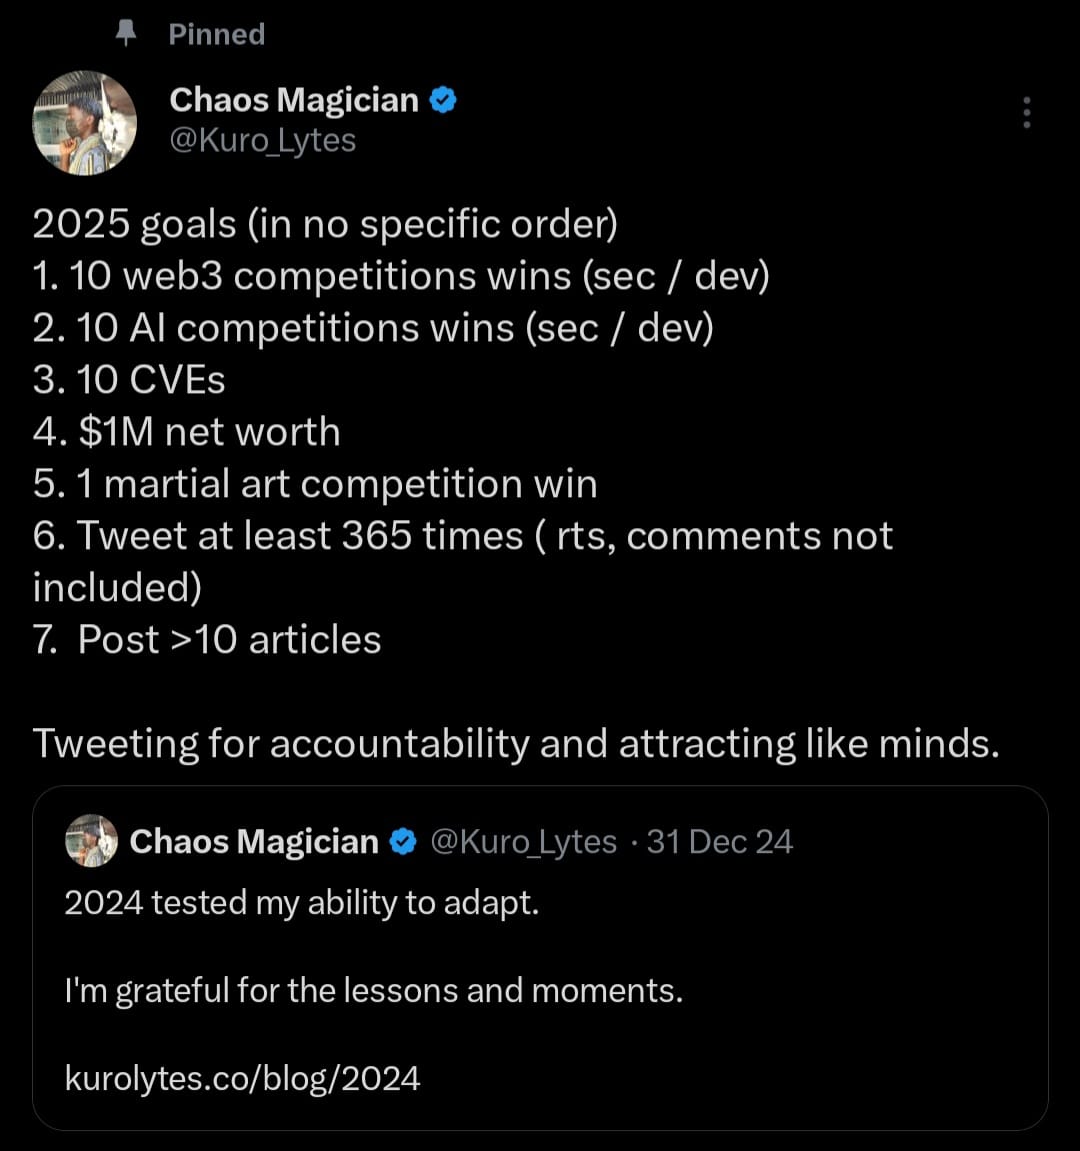Click the "2025 goals (in no specific order)" line
The height and width of the screenshot is (1151, 1080).
[325, 224]
